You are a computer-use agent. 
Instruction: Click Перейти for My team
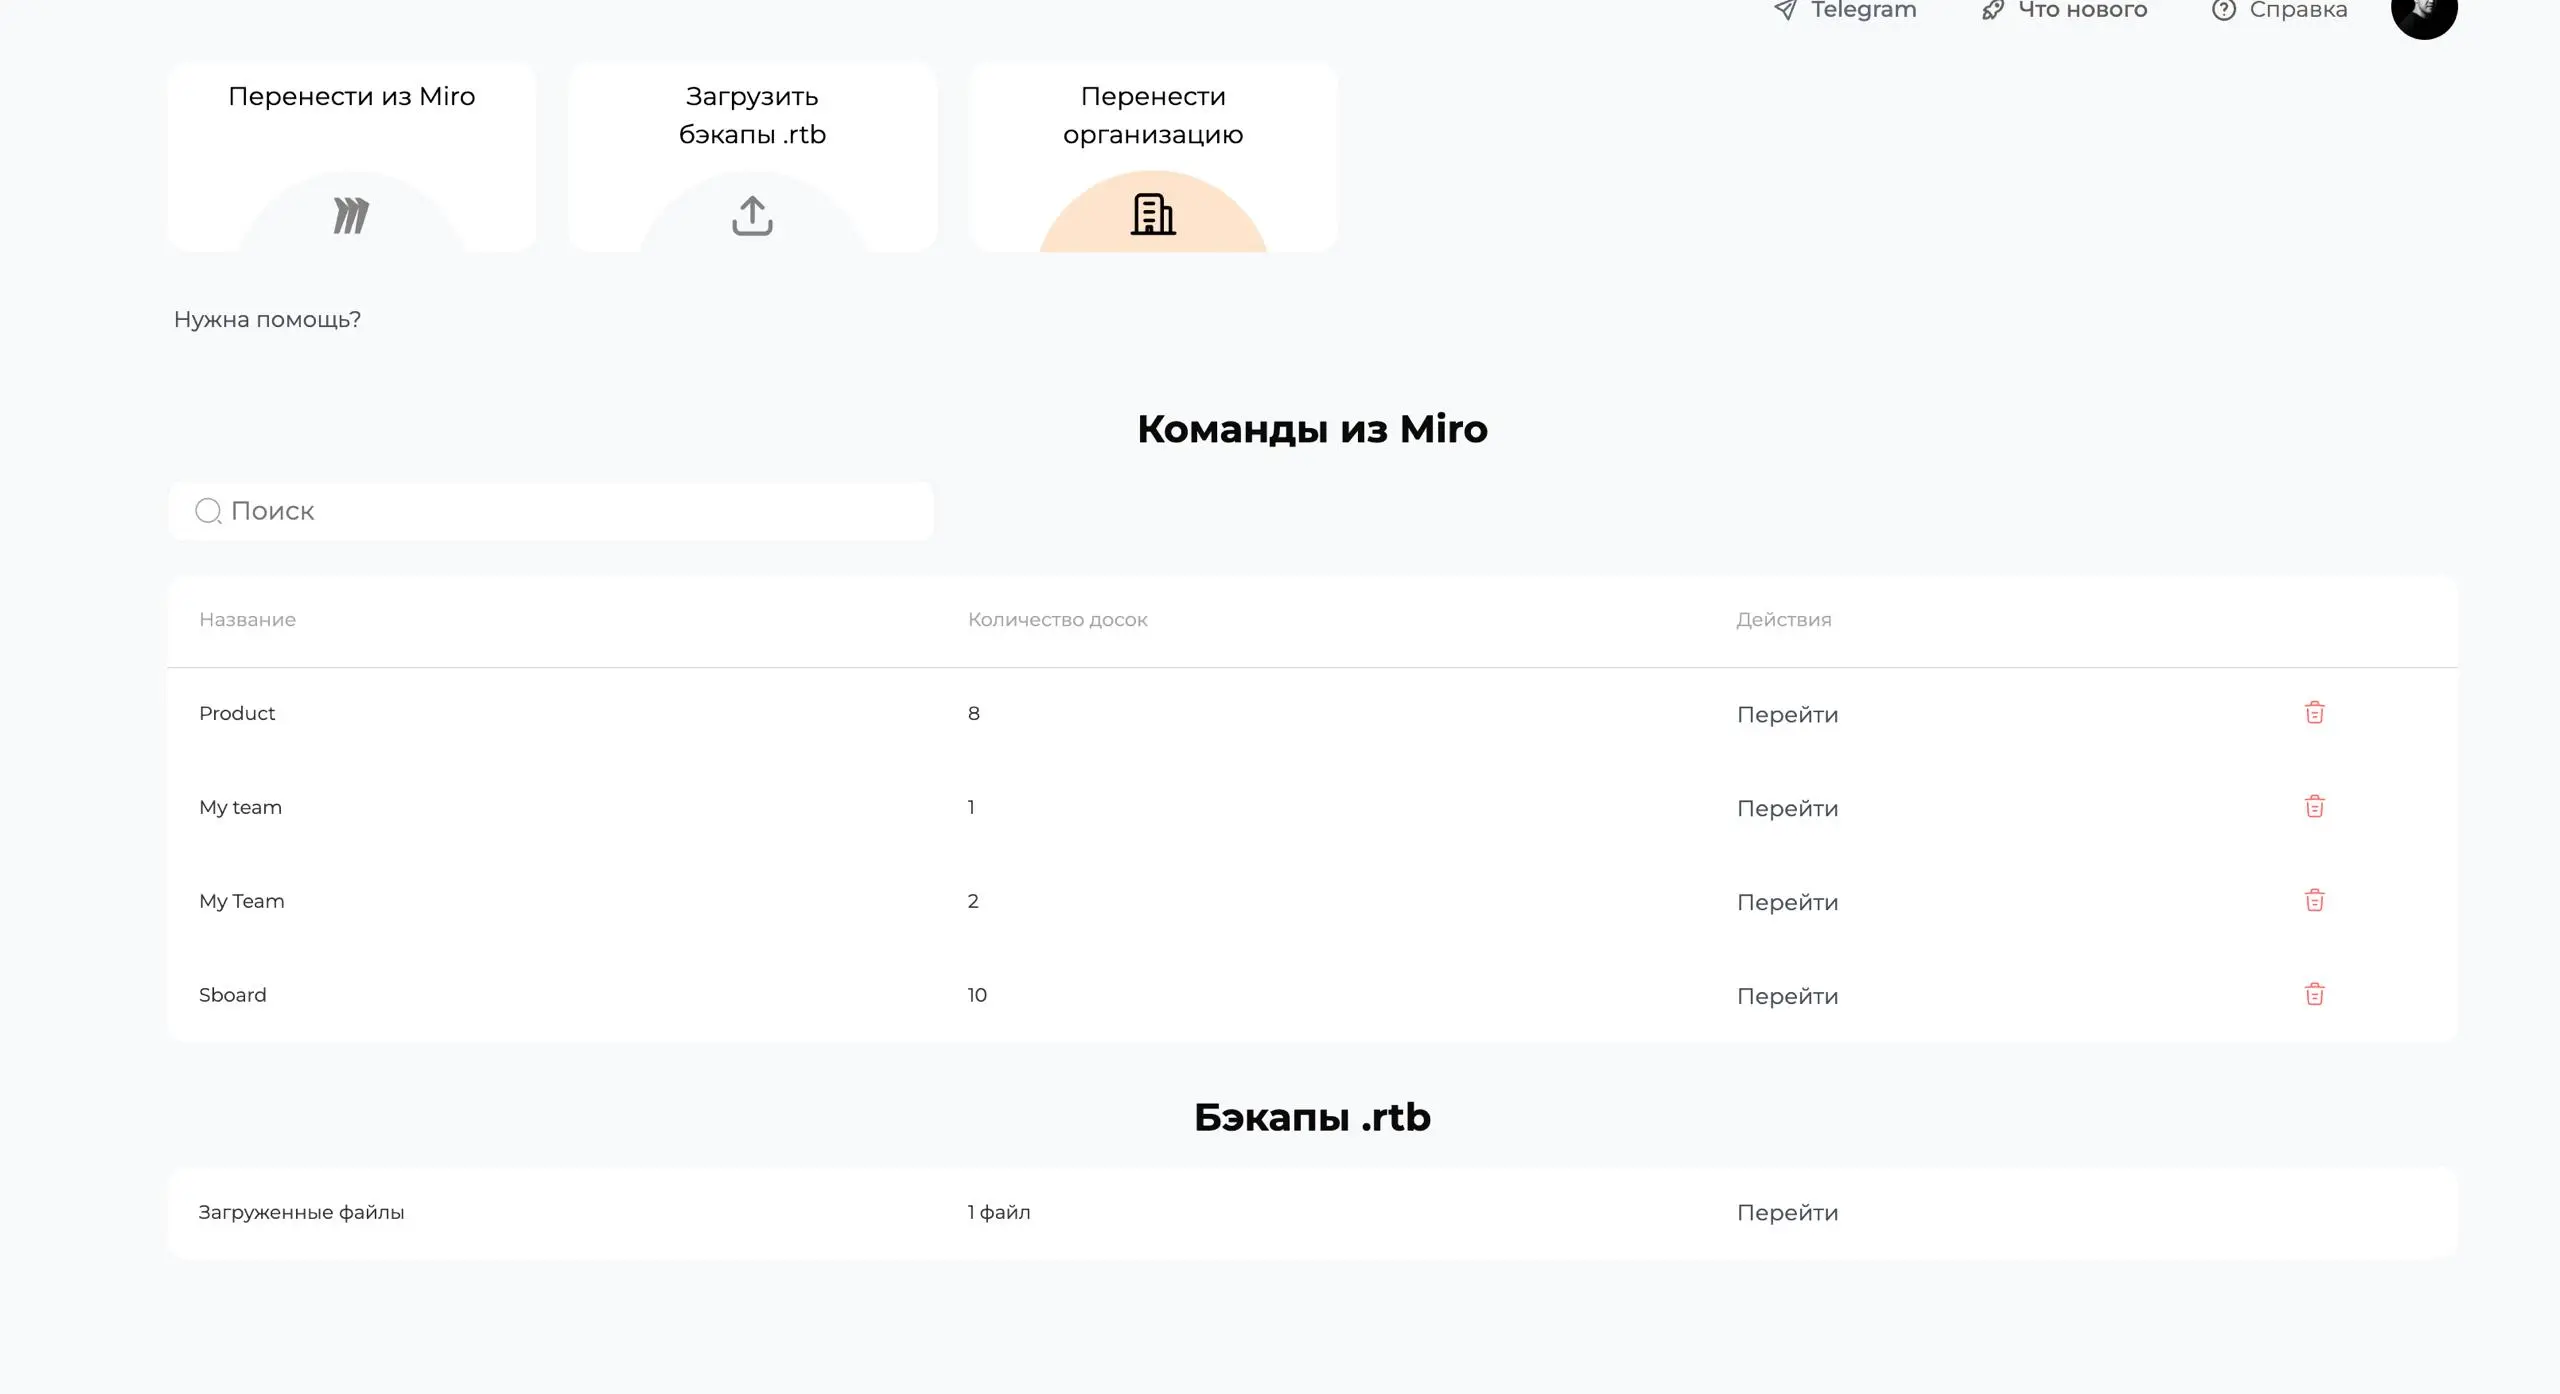pos(1787,808)
